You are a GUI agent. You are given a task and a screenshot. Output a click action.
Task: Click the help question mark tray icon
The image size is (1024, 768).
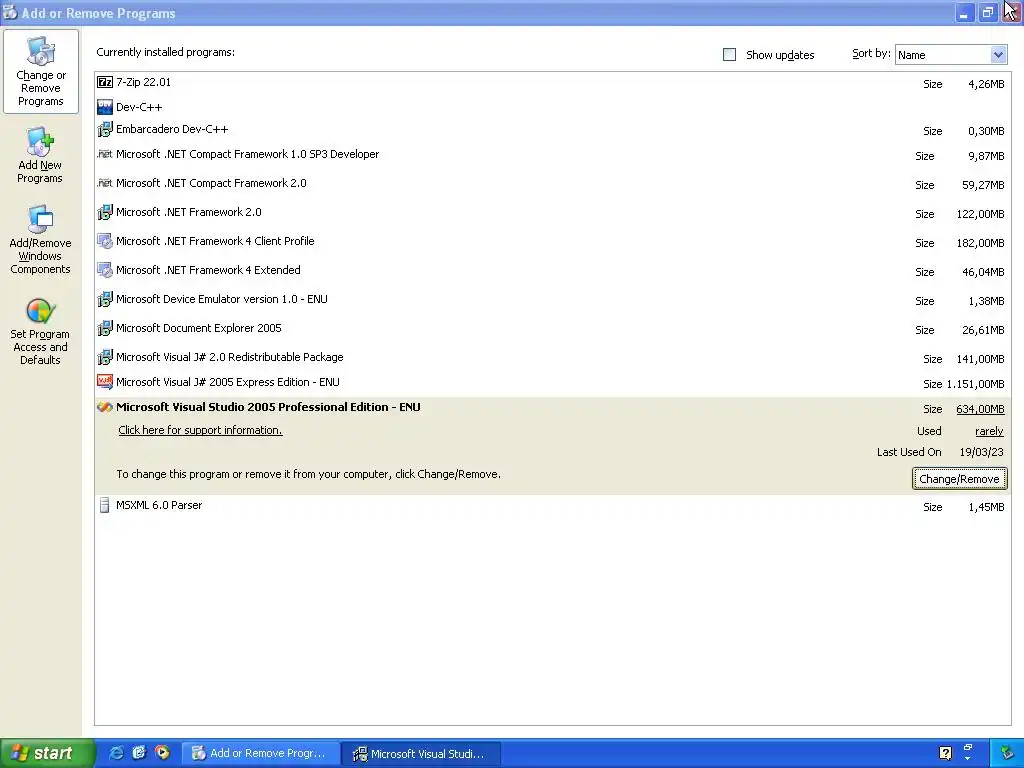click(x=945, y=753)
